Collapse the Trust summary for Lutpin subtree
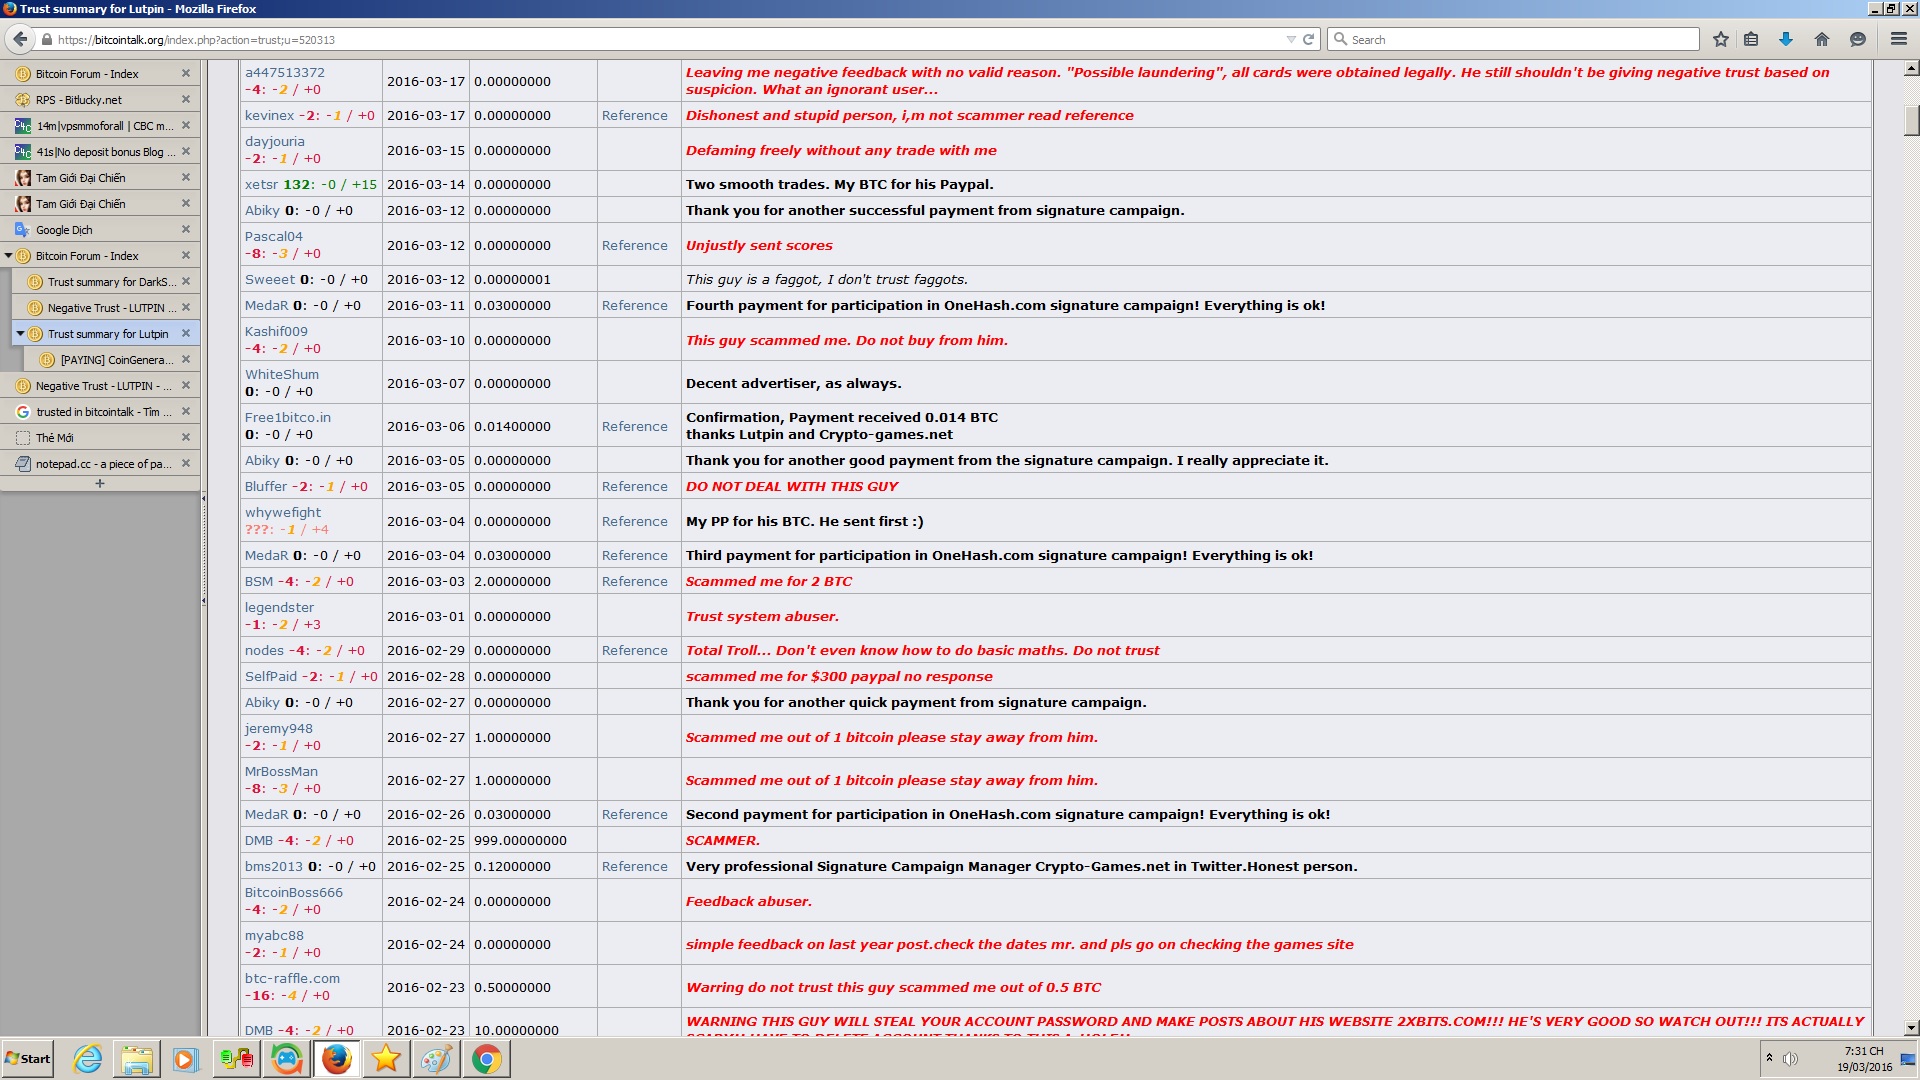The image size is (1920, 1080). click(x=20, y=334)
